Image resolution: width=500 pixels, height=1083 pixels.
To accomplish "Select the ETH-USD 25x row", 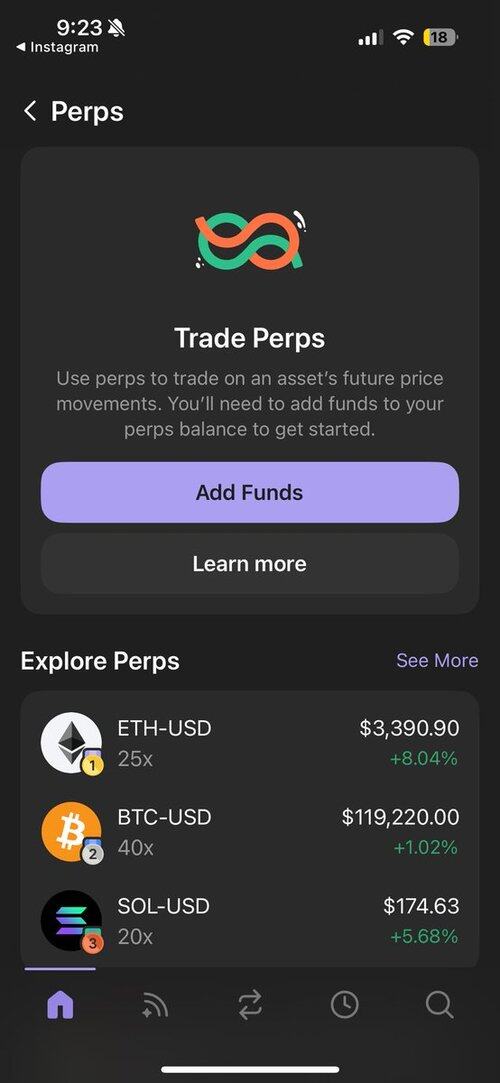I will click(250, 743).
